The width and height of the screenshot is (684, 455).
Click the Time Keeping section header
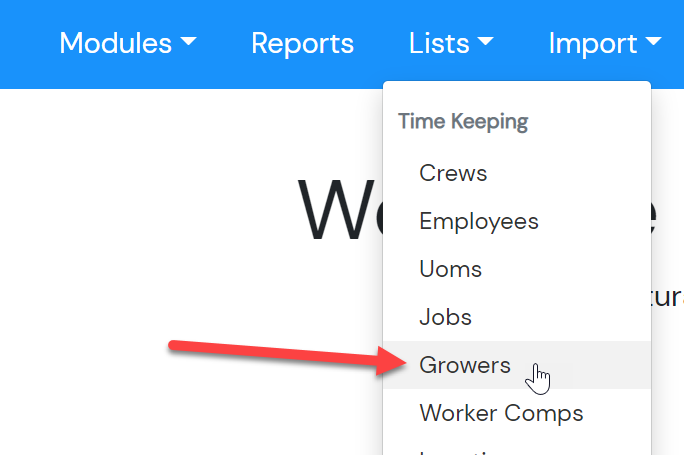click(x=463, y=122)
